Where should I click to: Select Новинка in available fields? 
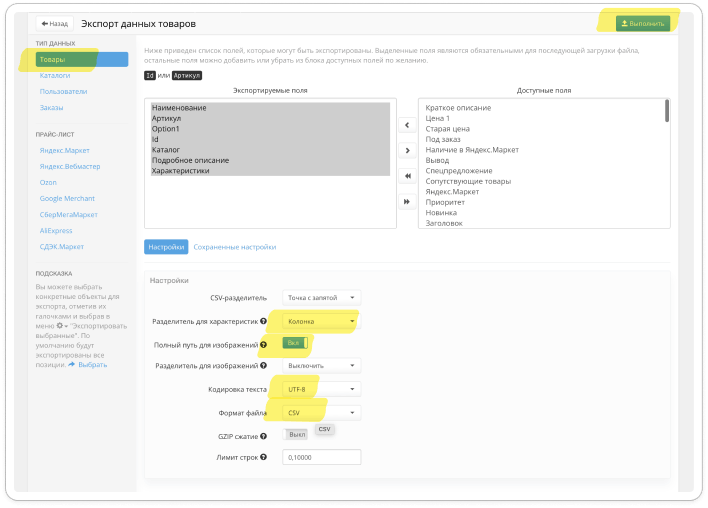coord(441,213)
